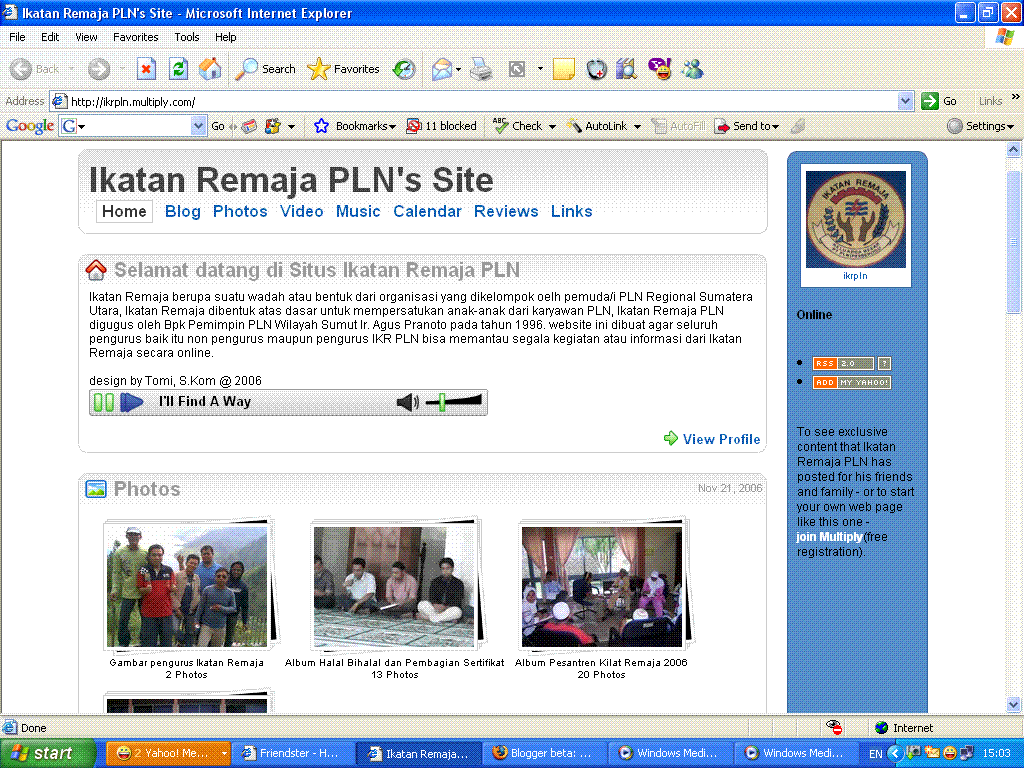Click the Windows Messenger people icon

(692, 69)
